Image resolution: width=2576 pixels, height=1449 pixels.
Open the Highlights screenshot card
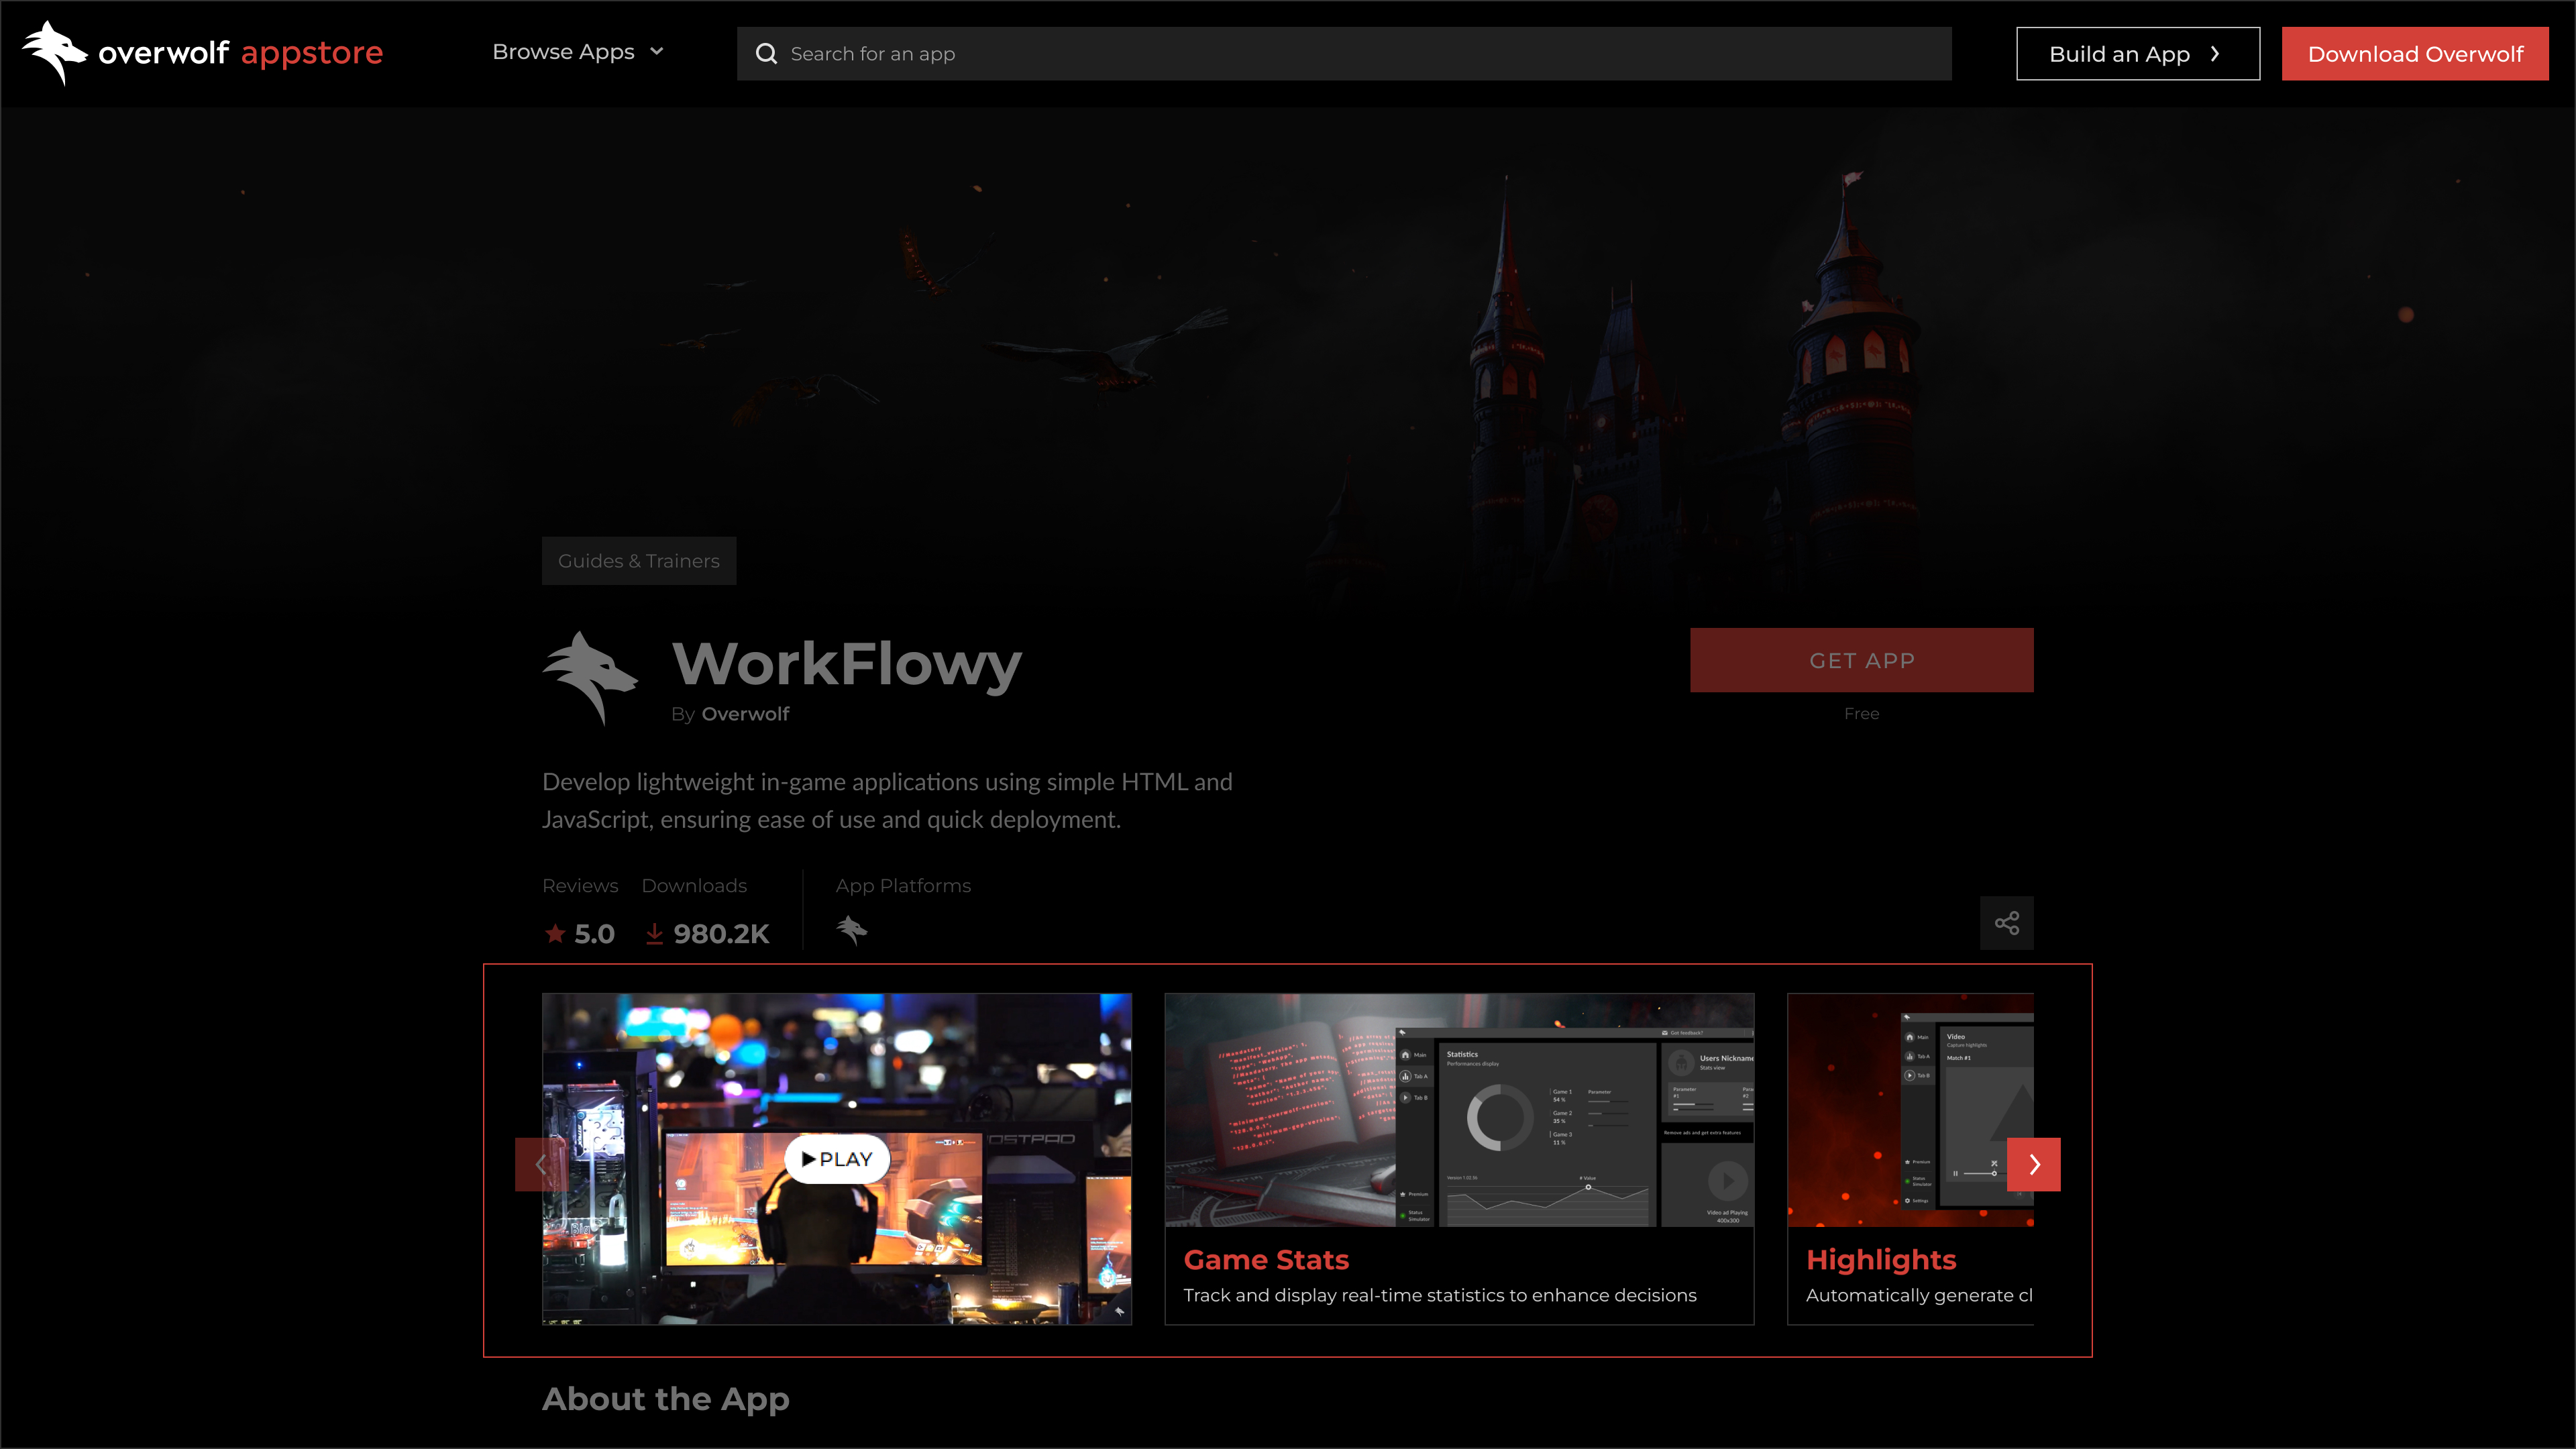[x=1910, y=1159]
